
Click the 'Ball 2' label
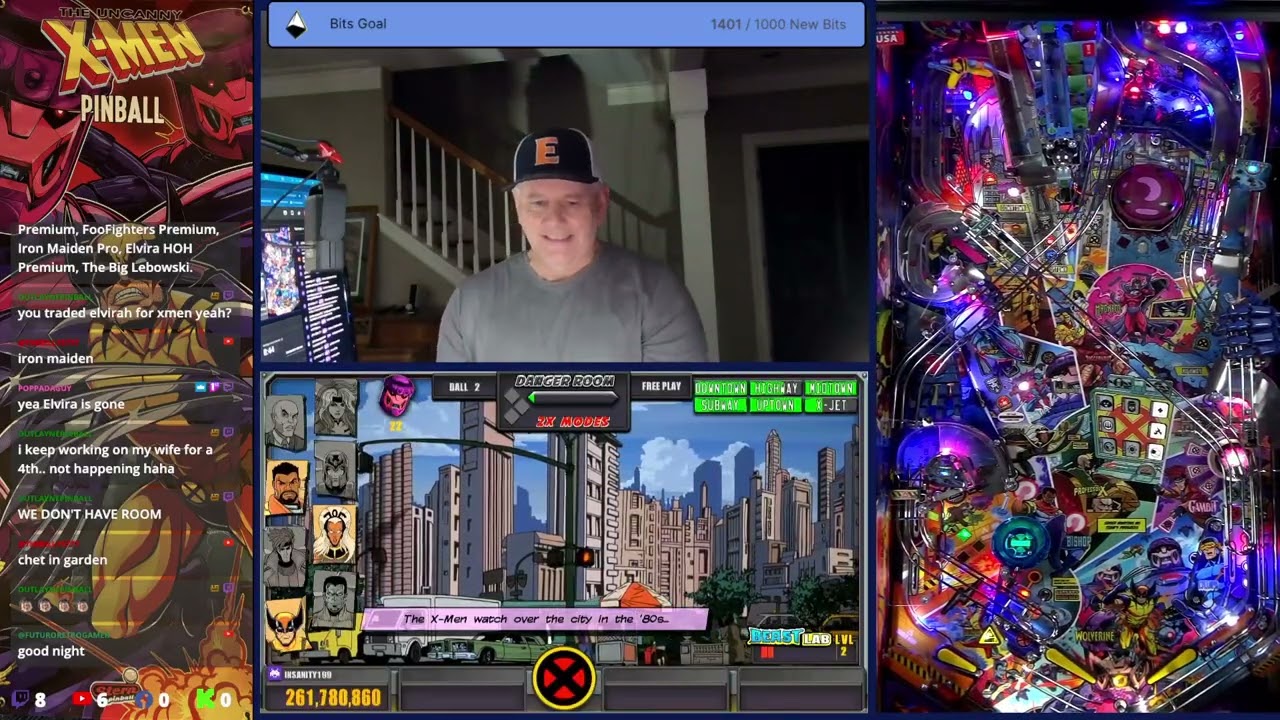[464, 387]
